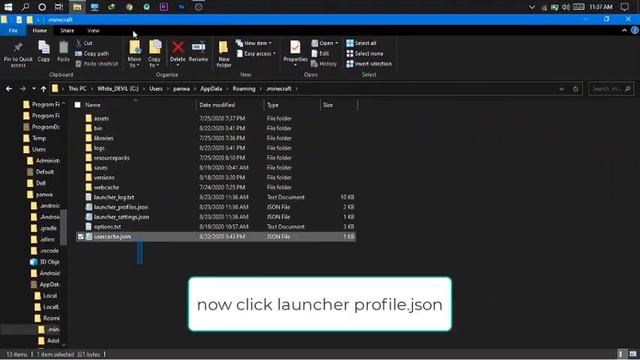
Task: Open recent locations dropdown arrow
Action: (x=33, y=89)
